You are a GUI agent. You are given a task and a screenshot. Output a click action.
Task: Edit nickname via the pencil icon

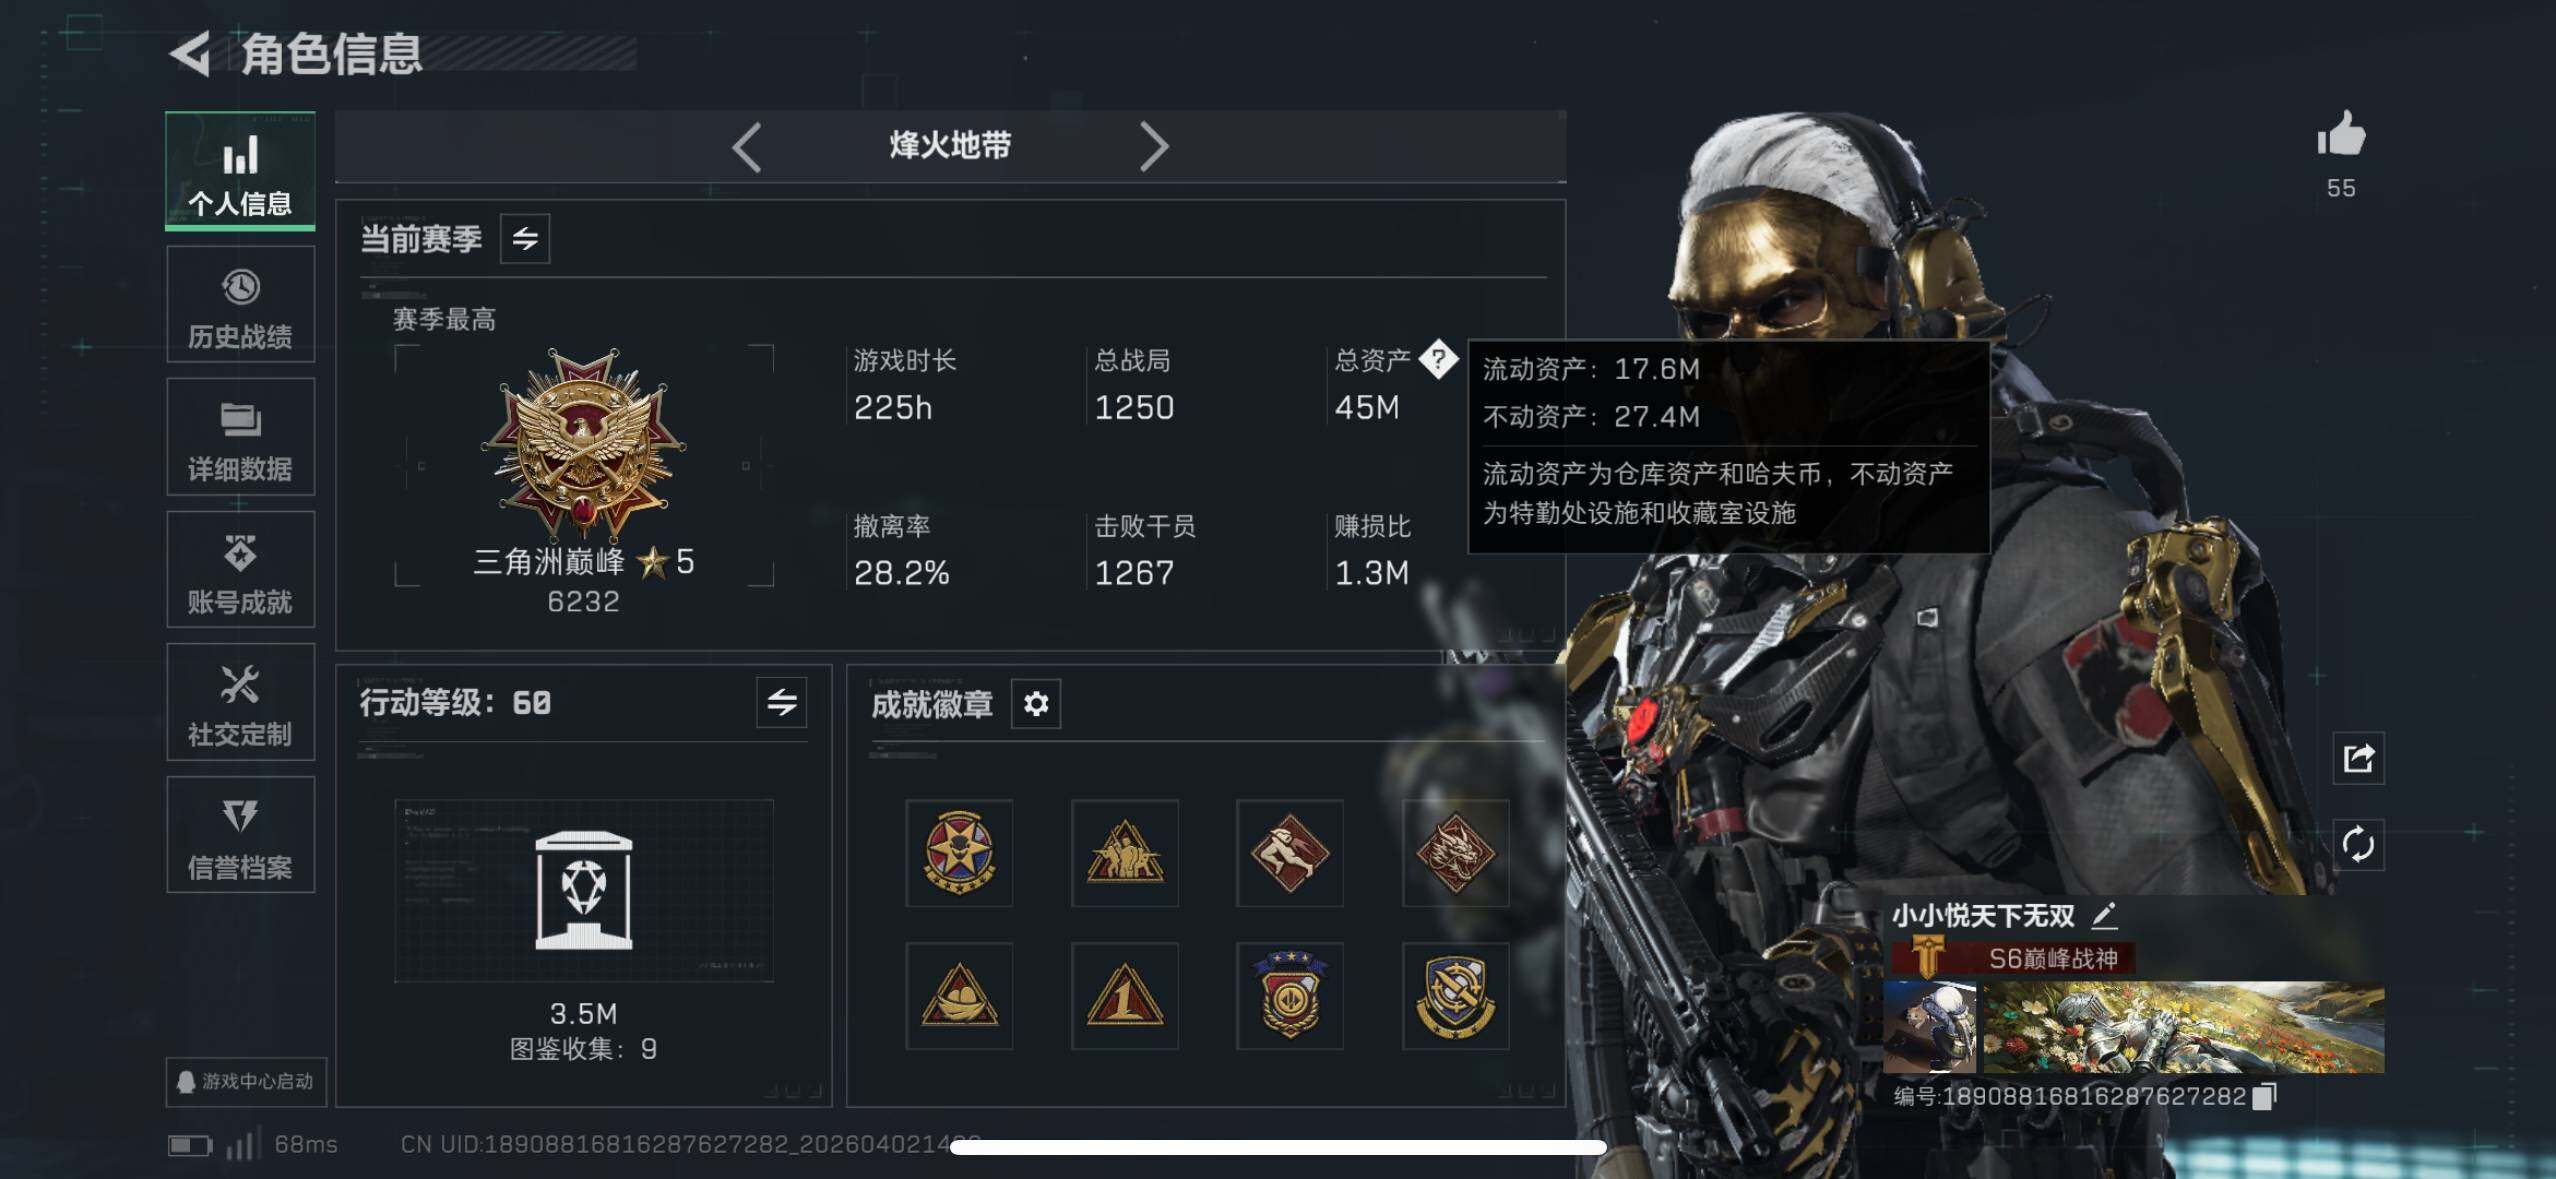2104,915
